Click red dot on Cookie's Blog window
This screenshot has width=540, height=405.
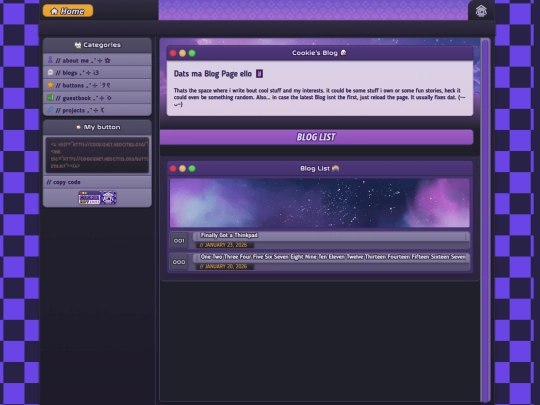[173, 53]
